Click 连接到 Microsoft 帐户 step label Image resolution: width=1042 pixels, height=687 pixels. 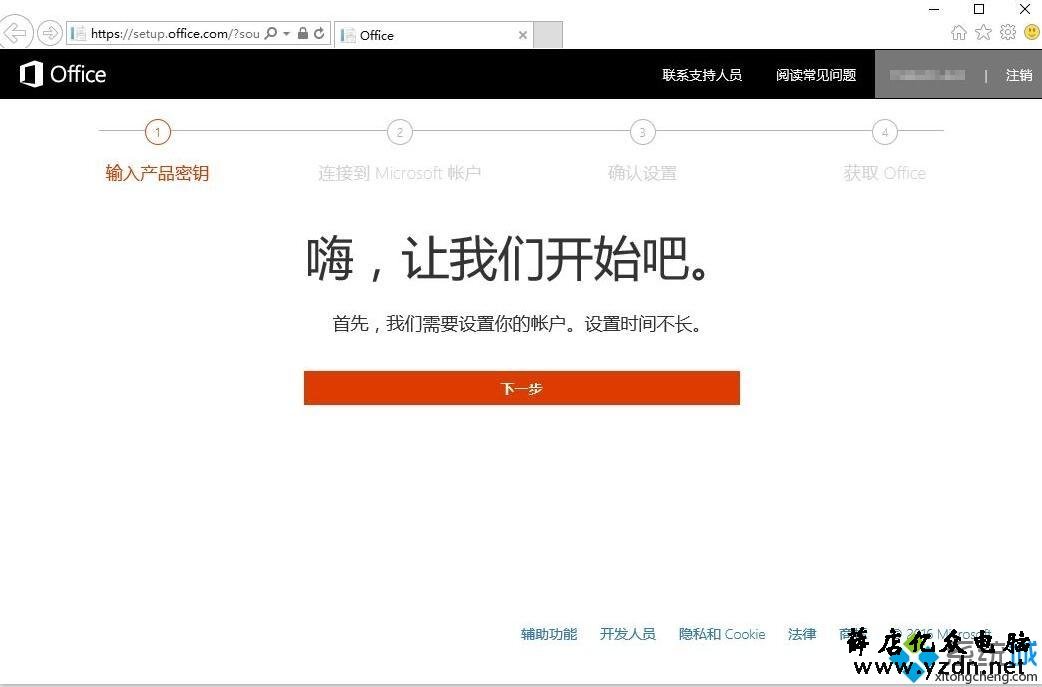(399, 173)
